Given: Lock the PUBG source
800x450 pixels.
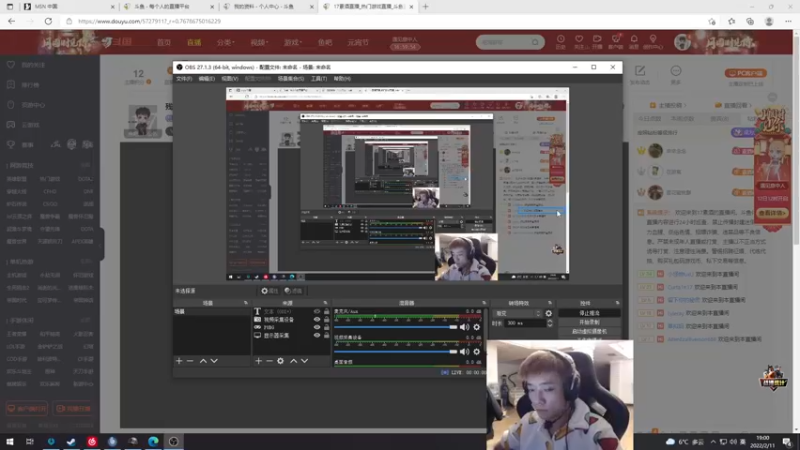Looking at the screenshot, I should coord(327,328).
